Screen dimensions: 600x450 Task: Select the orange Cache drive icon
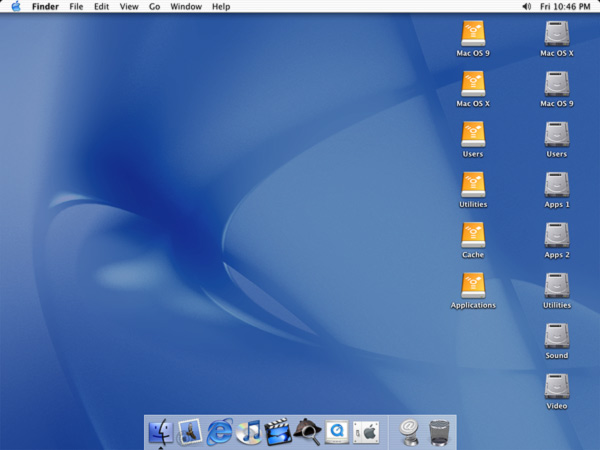tap(473, 235)
